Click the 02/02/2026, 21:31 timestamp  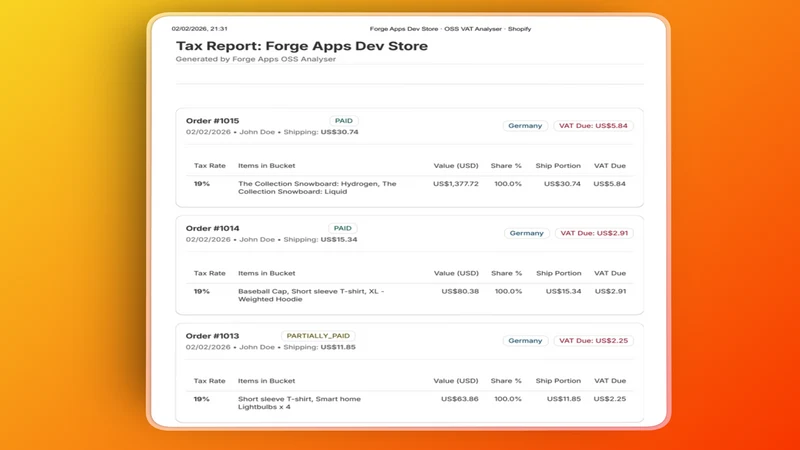tap(199, 29)
